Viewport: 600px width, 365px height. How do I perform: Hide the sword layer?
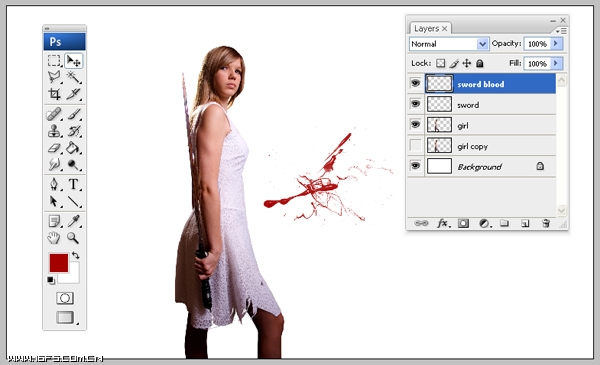tap(416, 104)
